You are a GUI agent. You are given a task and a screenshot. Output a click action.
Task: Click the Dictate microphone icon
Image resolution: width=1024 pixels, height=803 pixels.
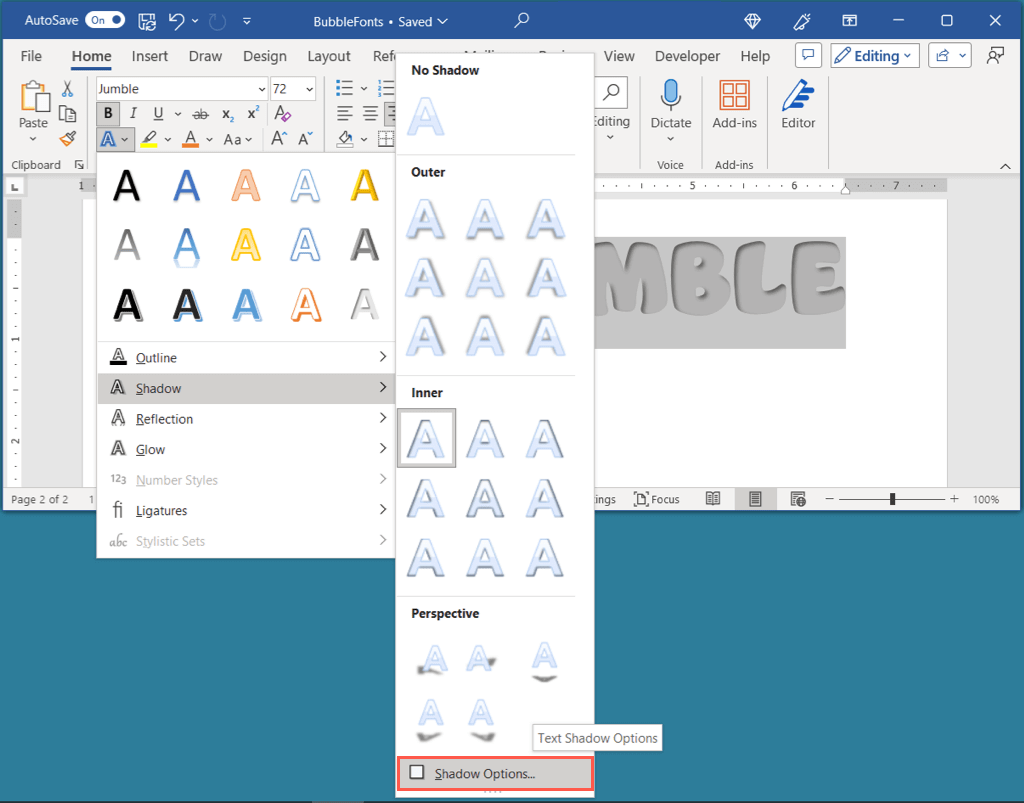670,96
